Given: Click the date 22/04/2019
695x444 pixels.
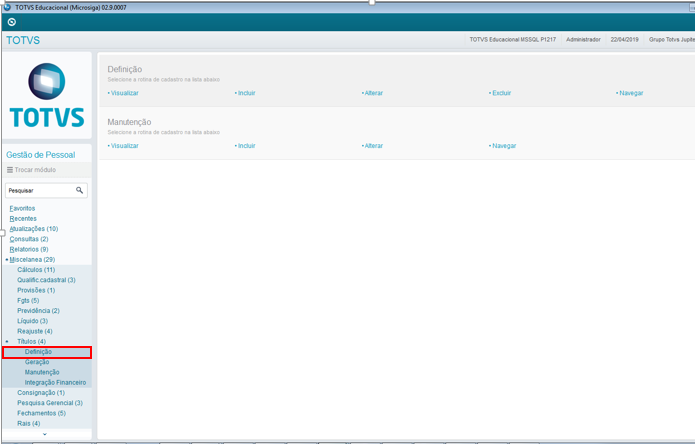Looking at the screenshot, I should click(x=625, y=39).
